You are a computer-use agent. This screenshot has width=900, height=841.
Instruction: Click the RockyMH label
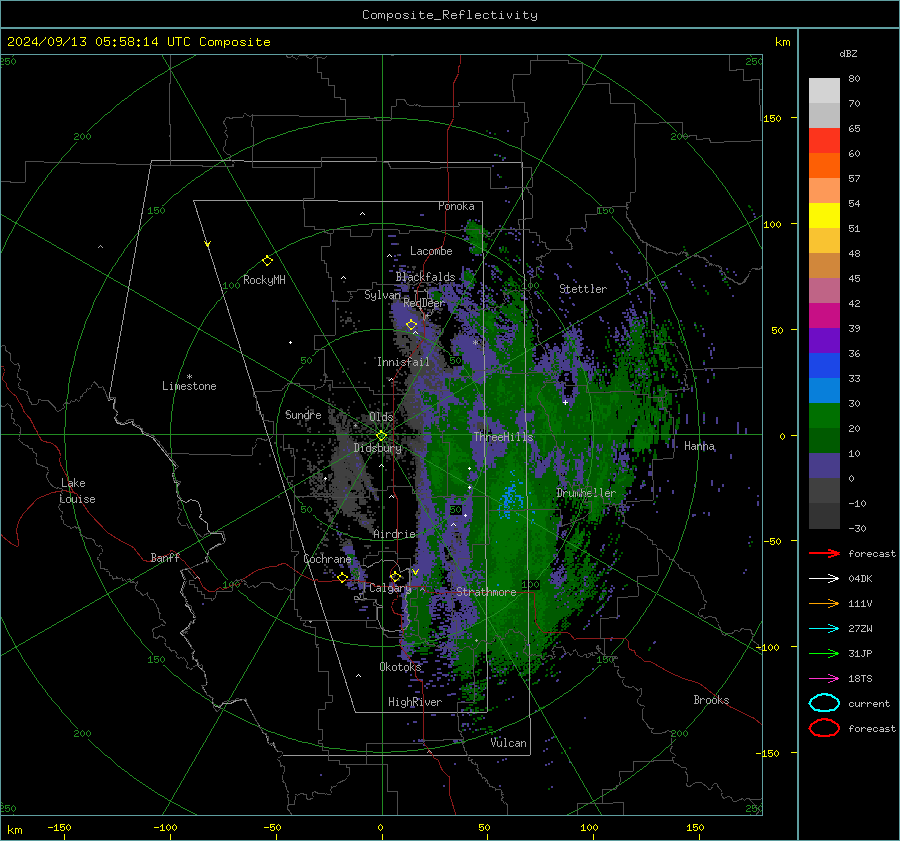[264, 280]
